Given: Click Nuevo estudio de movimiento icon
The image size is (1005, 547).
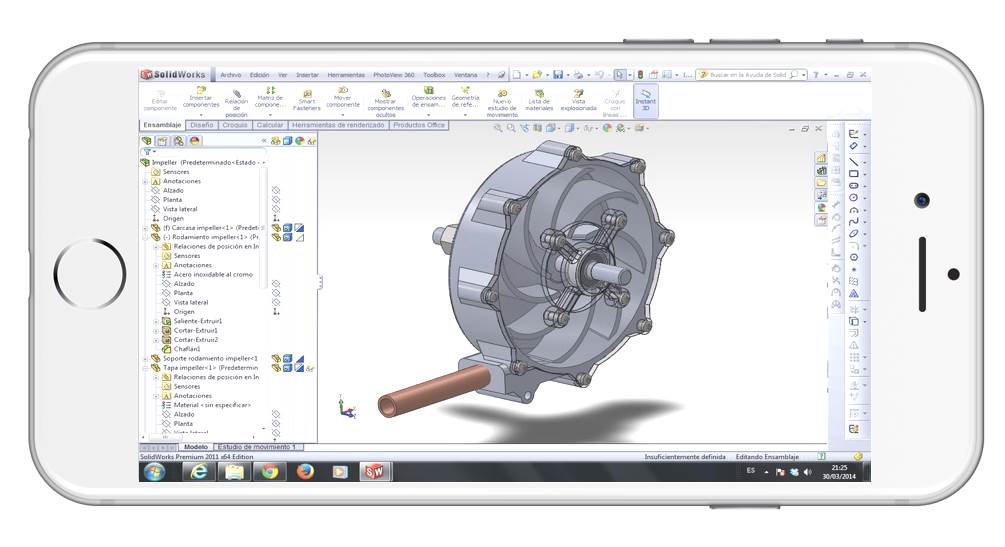Looking at the screenshot, I should pos(502,98).
